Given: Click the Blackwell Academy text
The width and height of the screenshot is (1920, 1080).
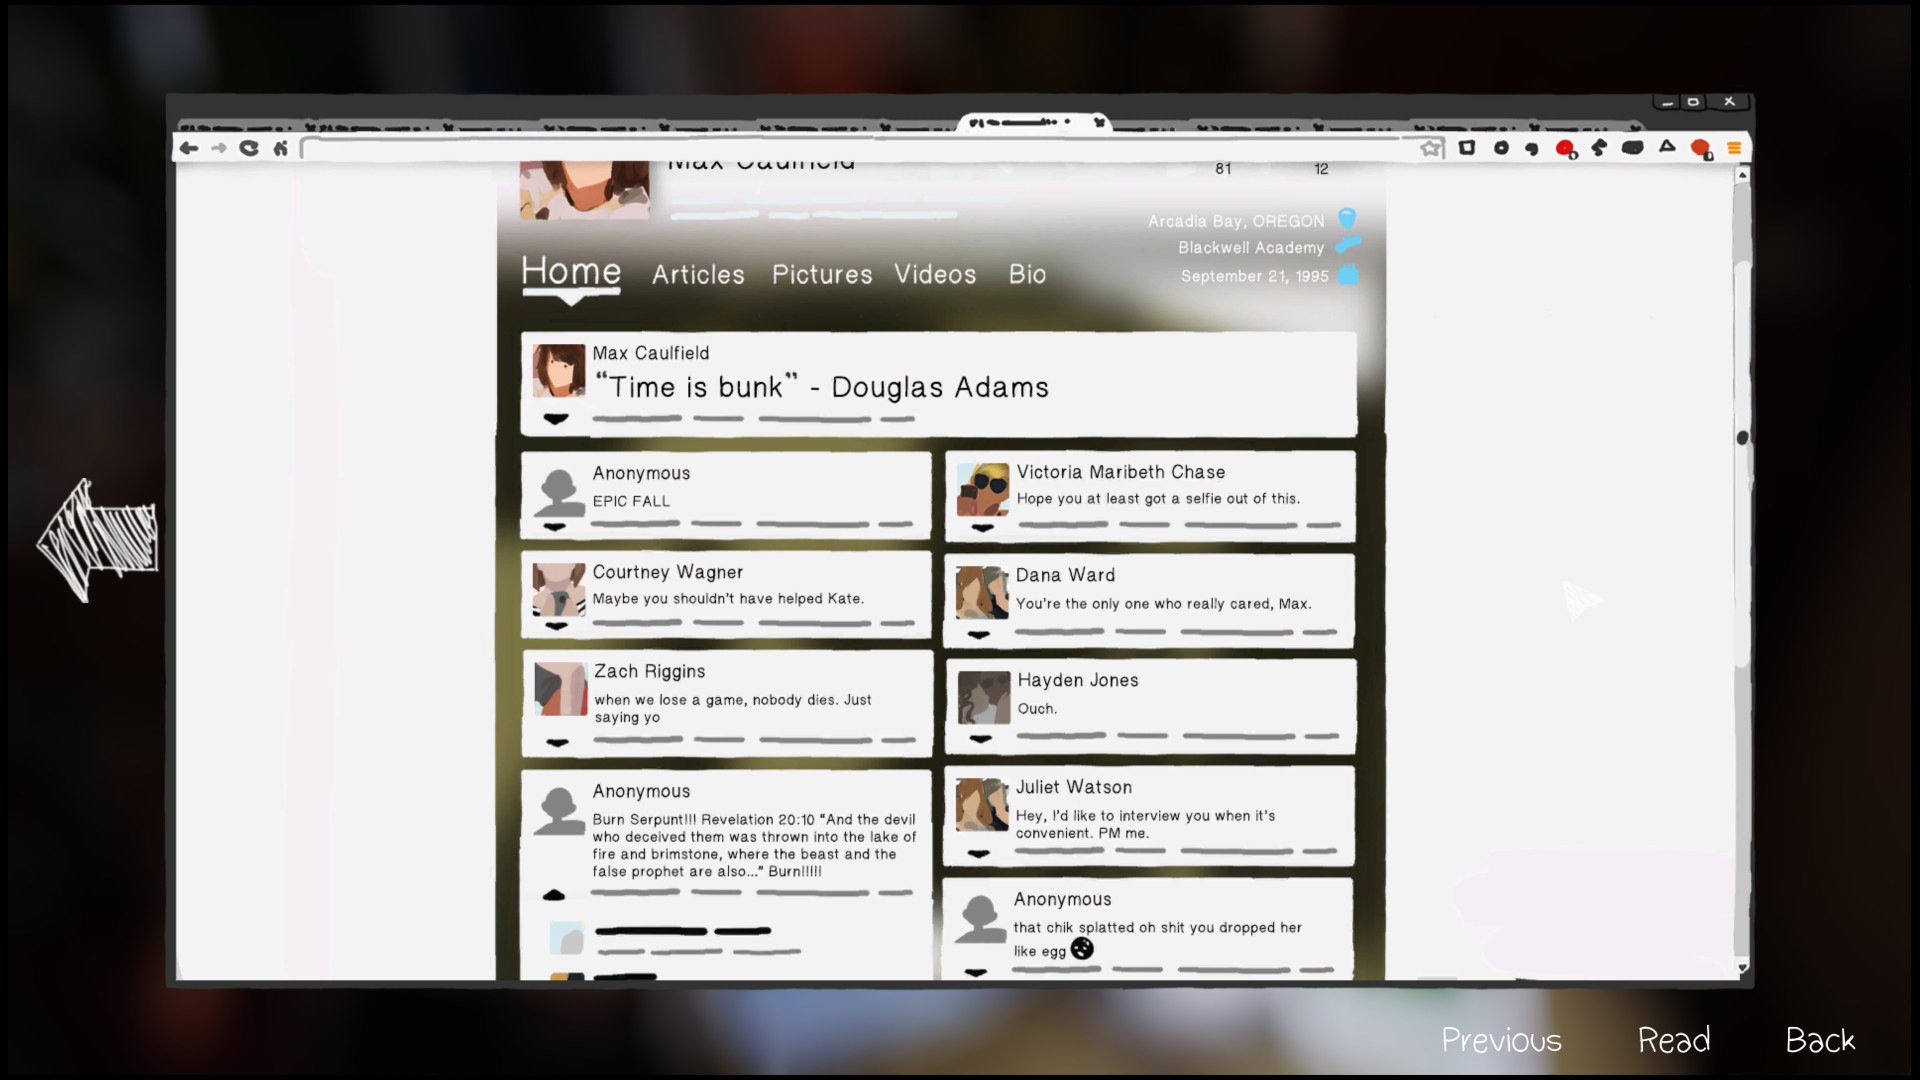Looking at the screenshot, I should [1251, 247].
